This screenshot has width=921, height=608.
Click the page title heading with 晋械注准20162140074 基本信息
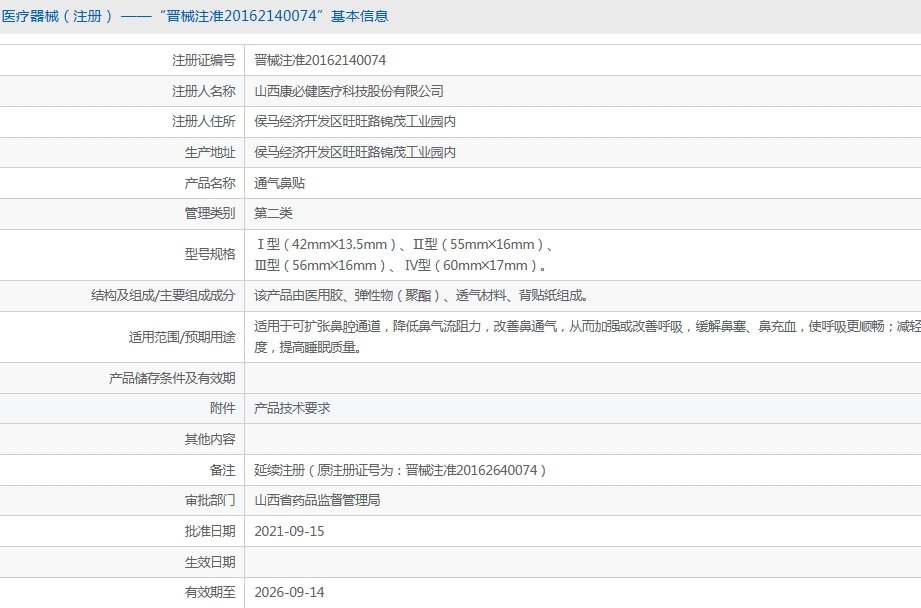tap(195, 16)
